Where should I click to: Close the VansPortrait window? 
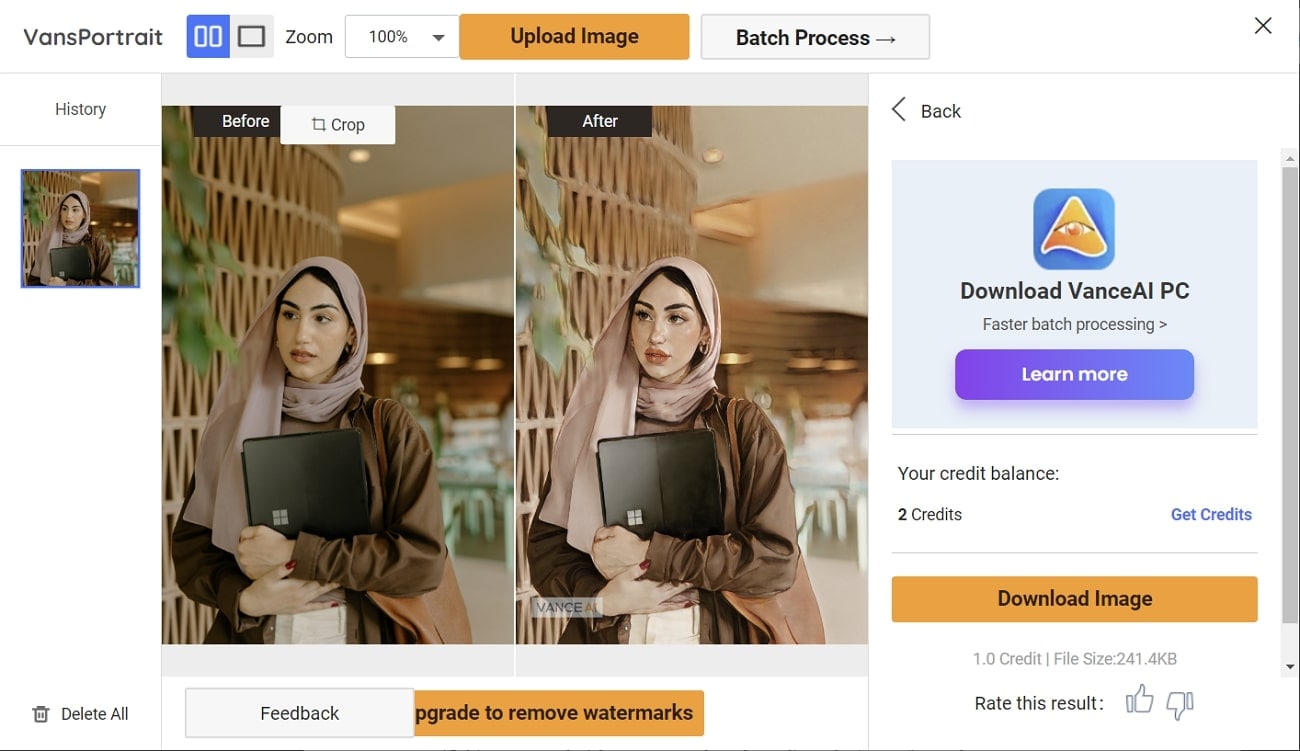pyautogui.click(x=1263, y=26)
